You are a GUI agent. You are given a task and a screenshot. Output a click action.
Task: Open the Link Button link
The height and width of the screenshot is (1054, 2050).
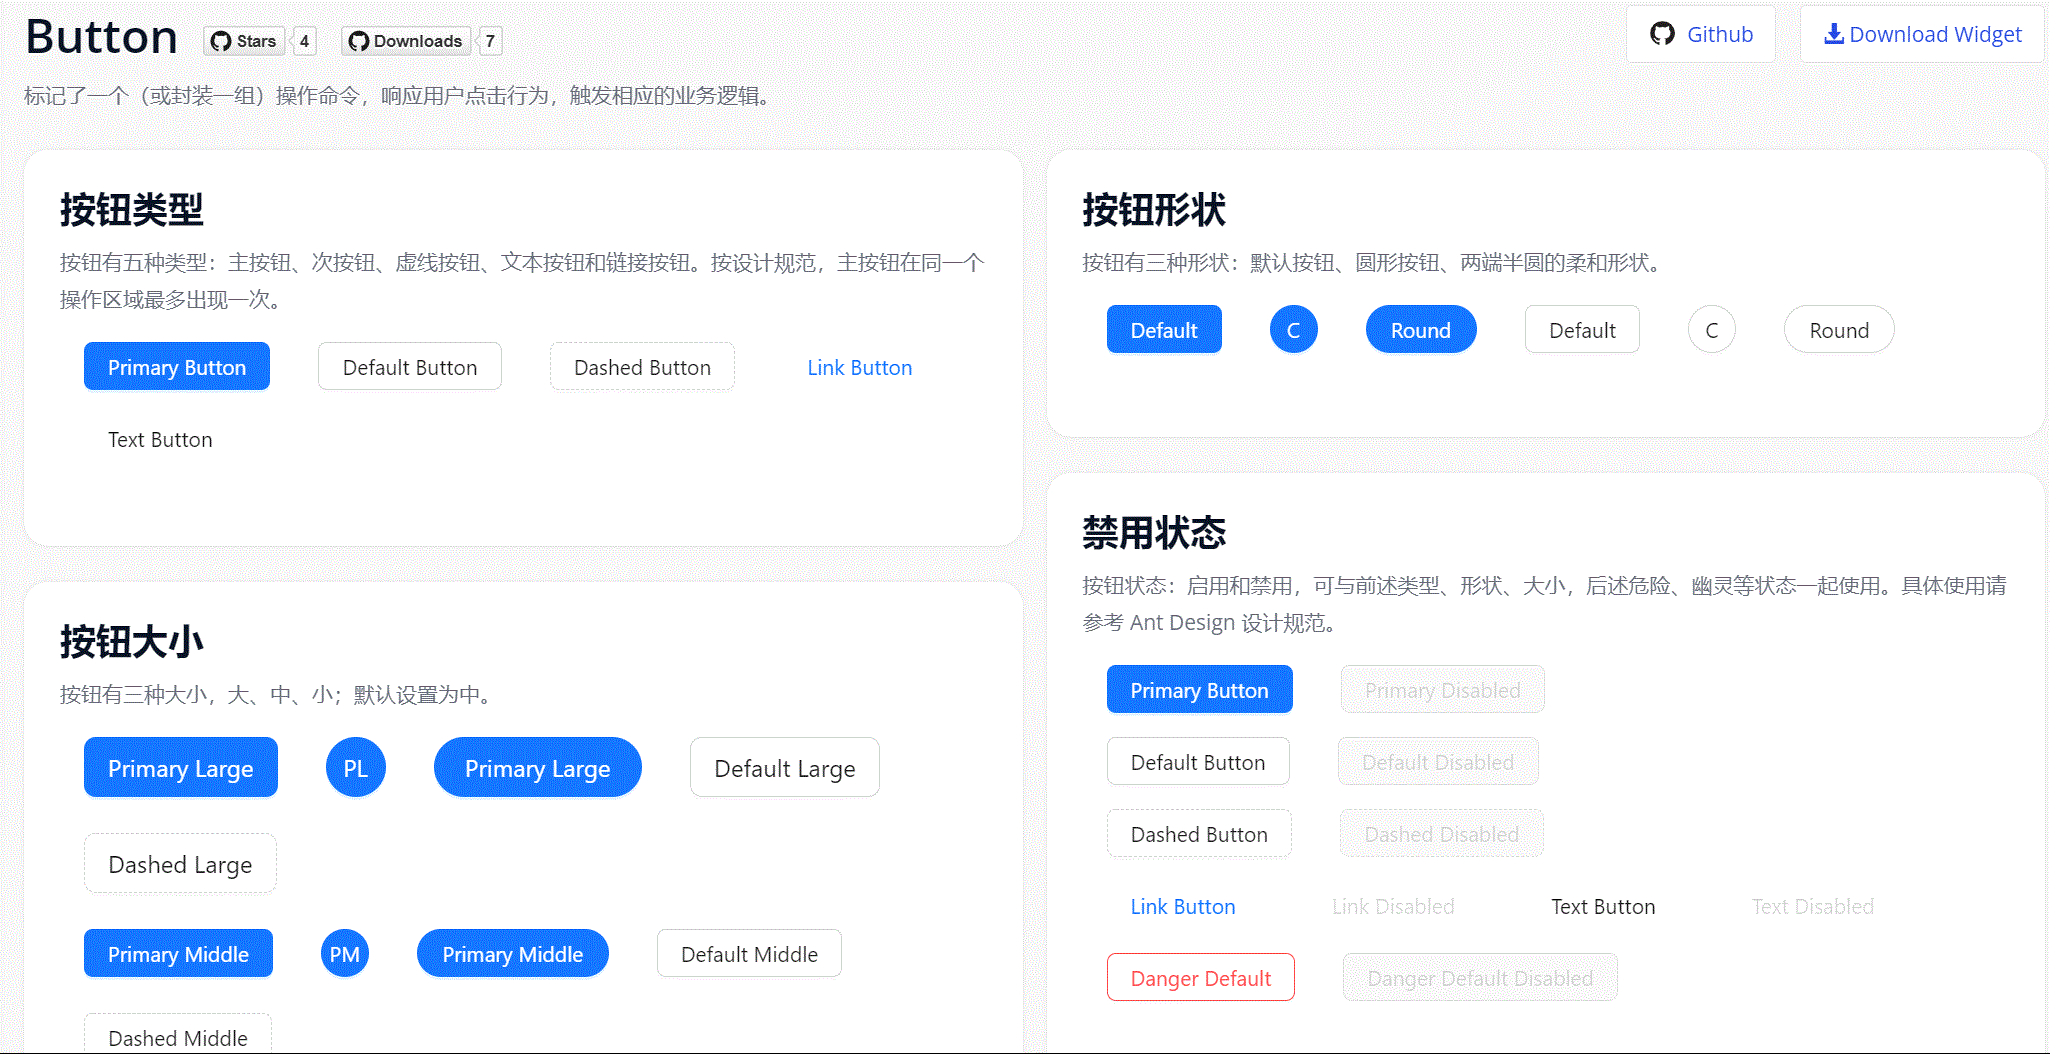coord(859,366)
